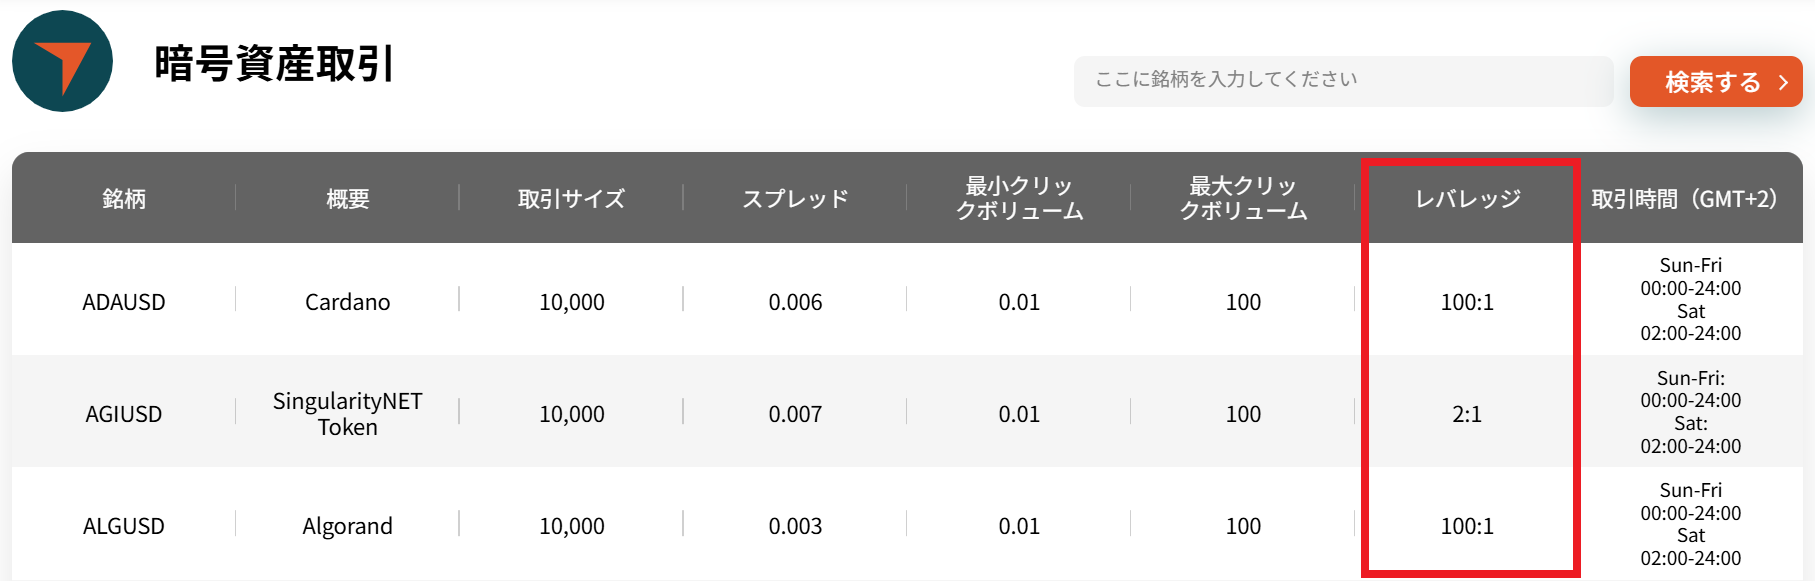This screenshot has height=581, width=1815.
Task: Click the 取引時間 (GMT+2) column header
Action: tap(1684, 199)
